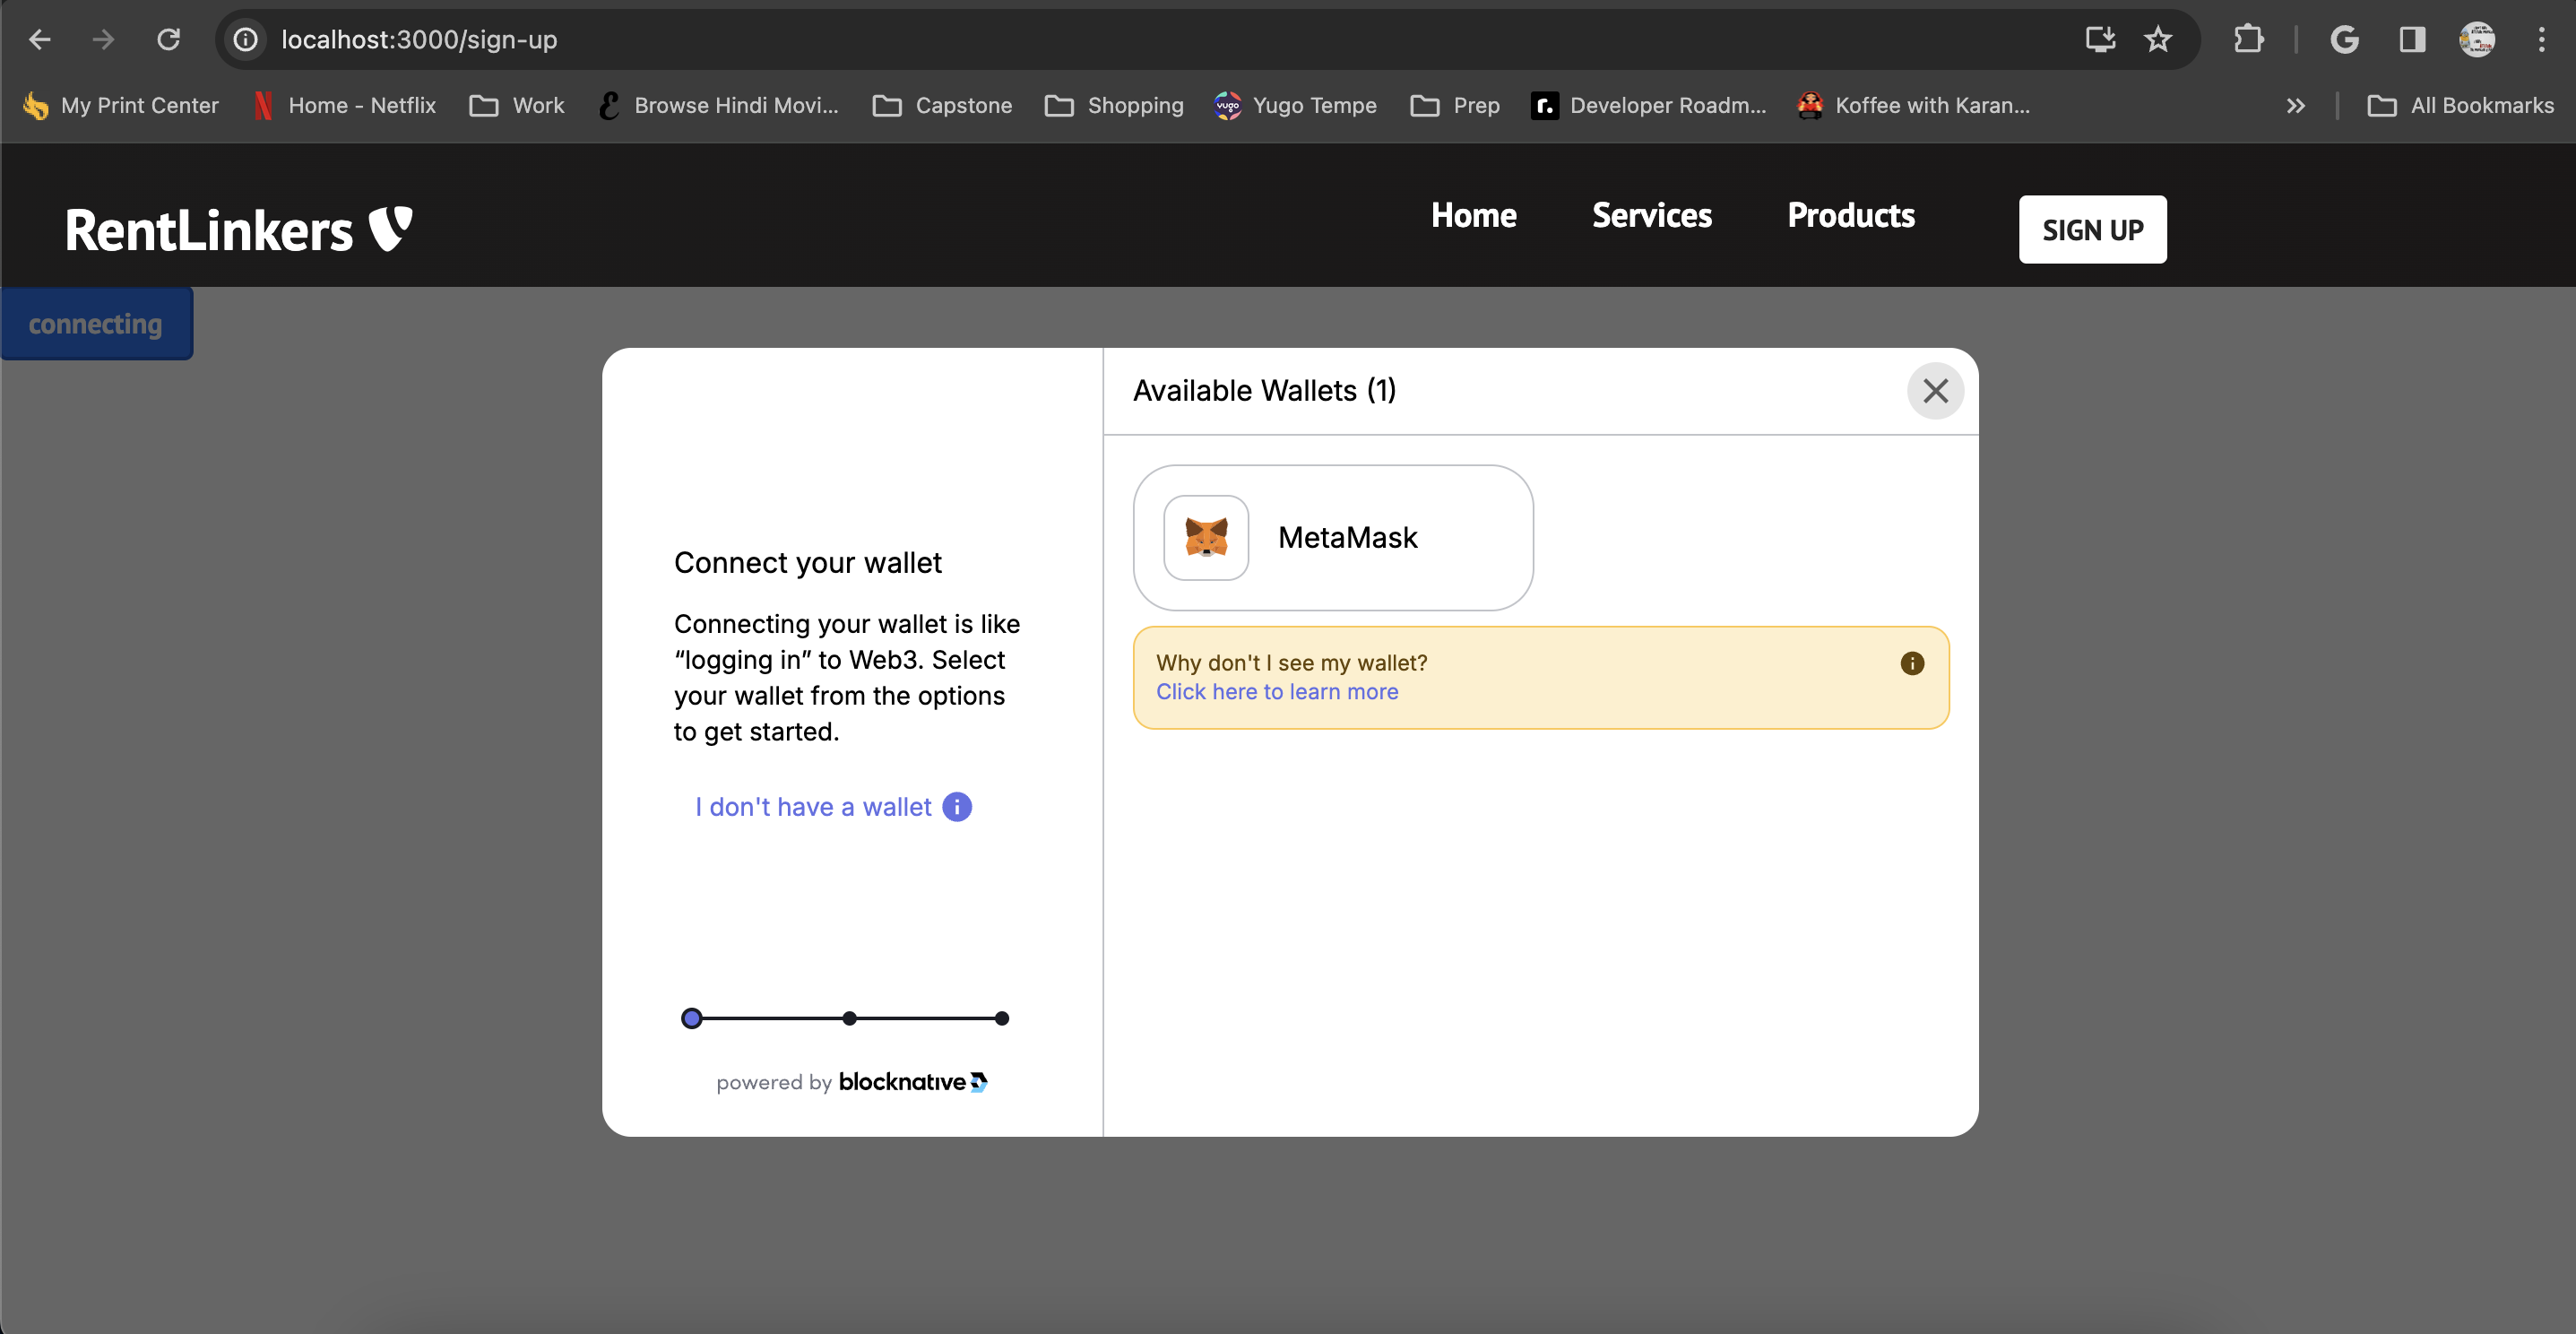Reload the page
This screenshot has height=1334, width=2576.
[168, 40]
